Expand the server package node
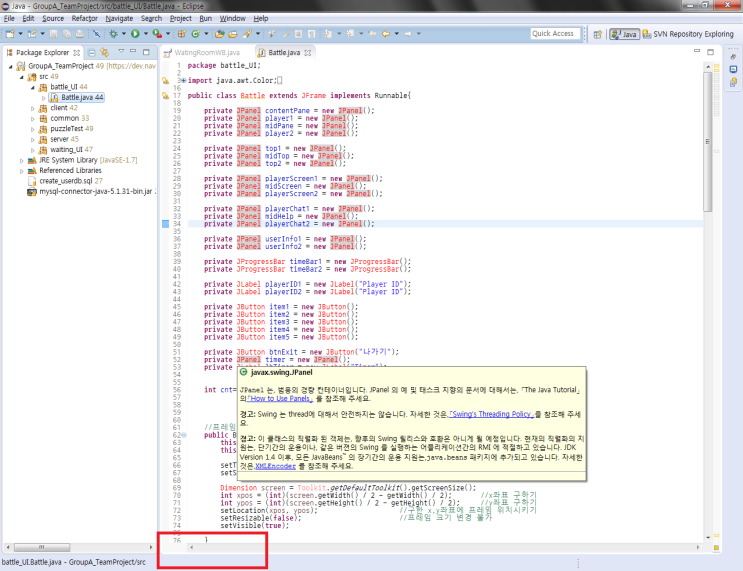 [33, 140]
